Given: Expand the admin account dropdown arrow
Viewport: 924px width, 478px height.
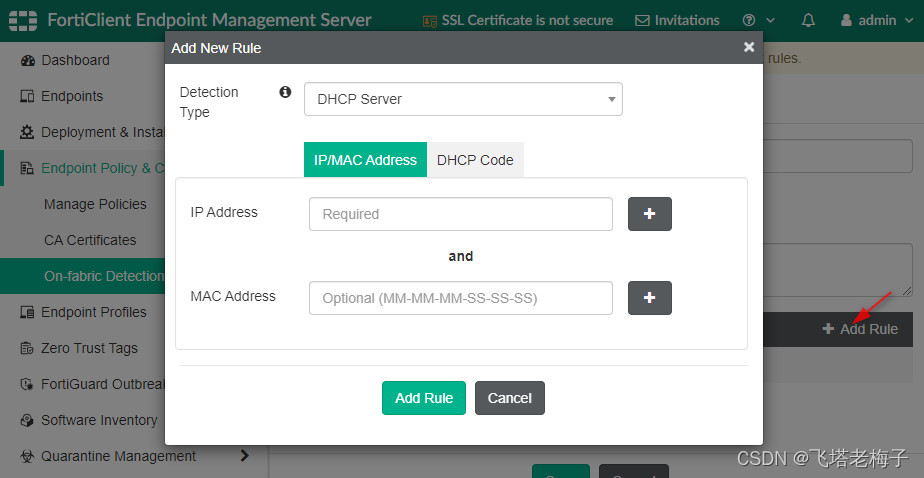Looking at the screenshot, I should coord(908,21).
